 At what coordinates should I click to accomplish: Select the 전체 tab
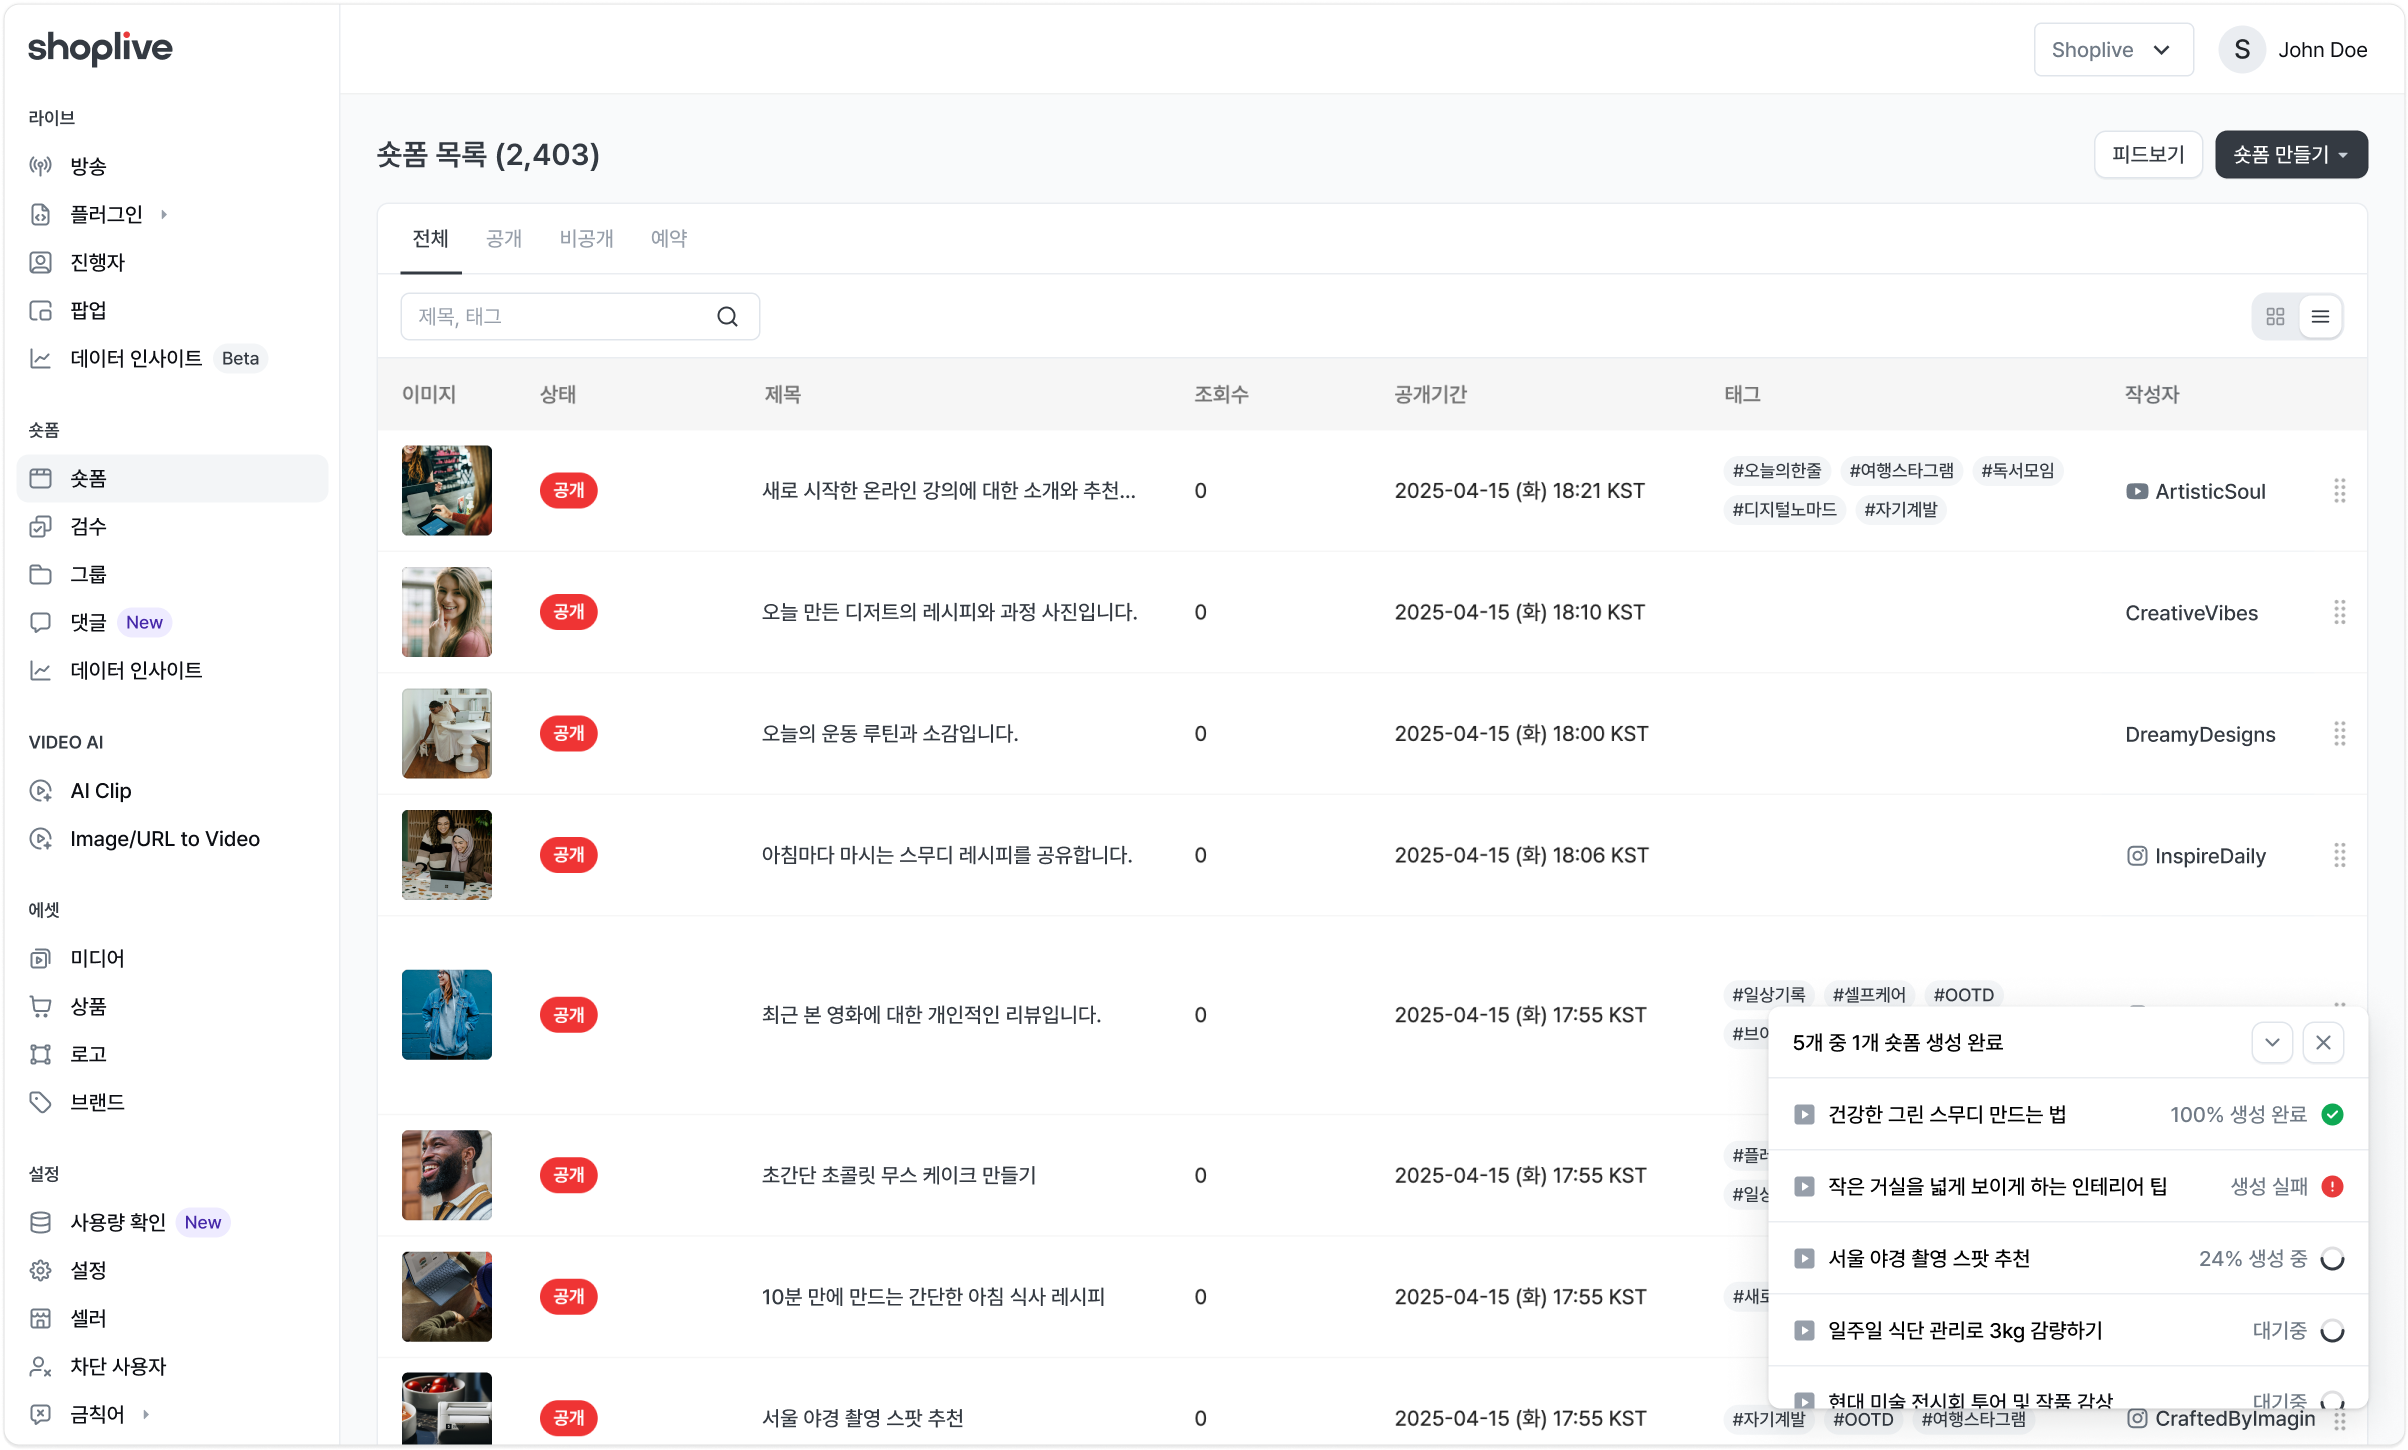[x=431, y=239]
